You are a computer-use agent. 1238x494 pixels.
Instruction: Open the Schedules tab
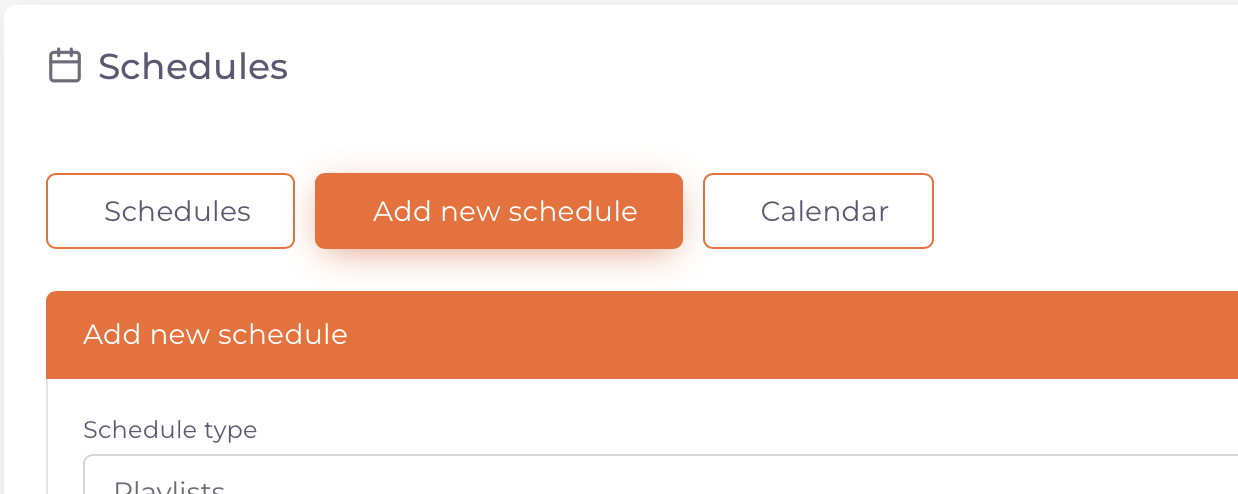point(170,211)
